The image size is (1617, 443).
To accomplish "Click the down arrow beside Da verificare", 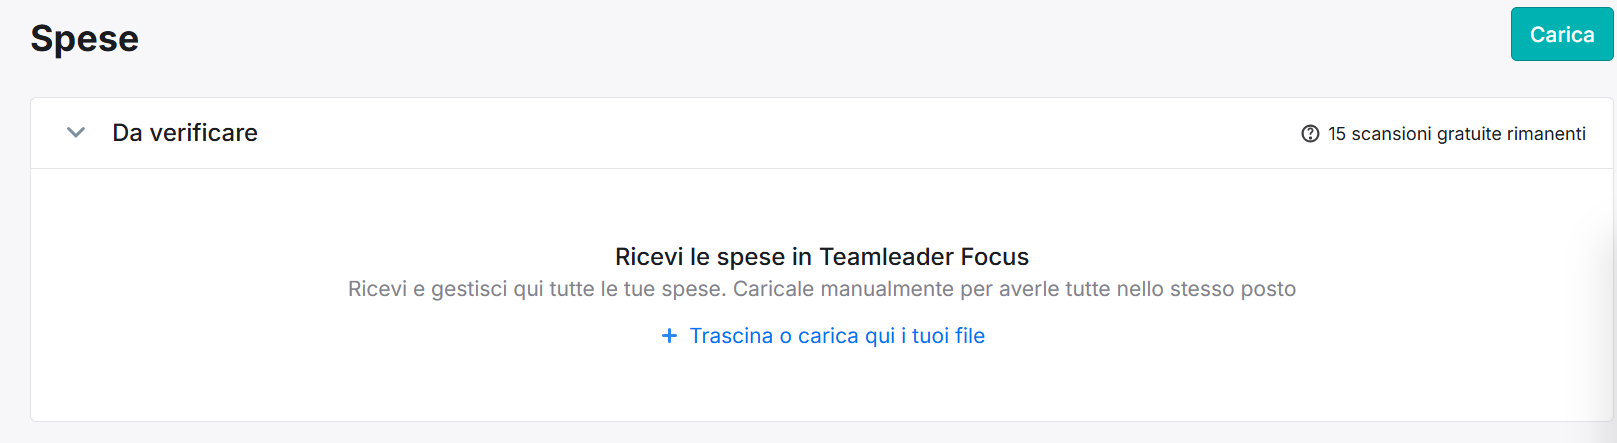I will [x=76, y=133].
